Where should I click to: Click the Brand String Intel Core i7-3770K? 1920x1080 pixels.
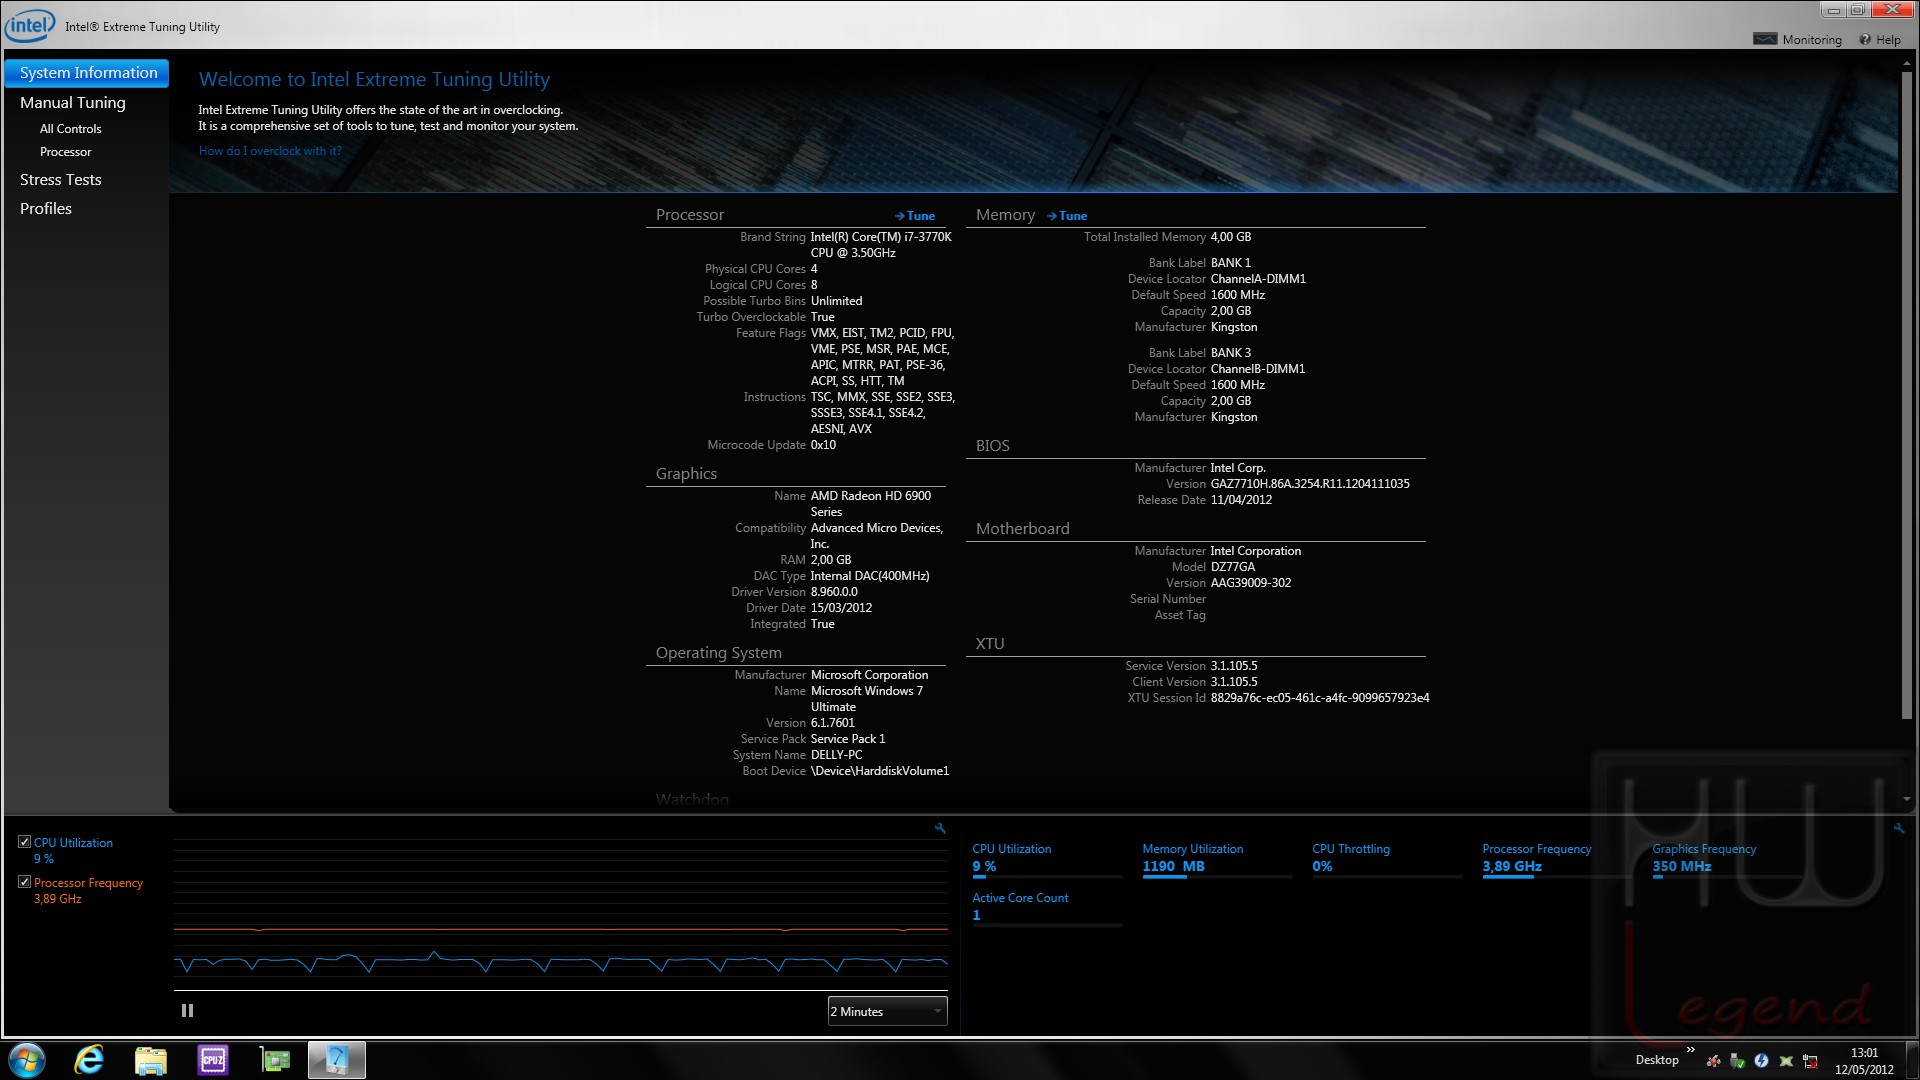(881, 245)
